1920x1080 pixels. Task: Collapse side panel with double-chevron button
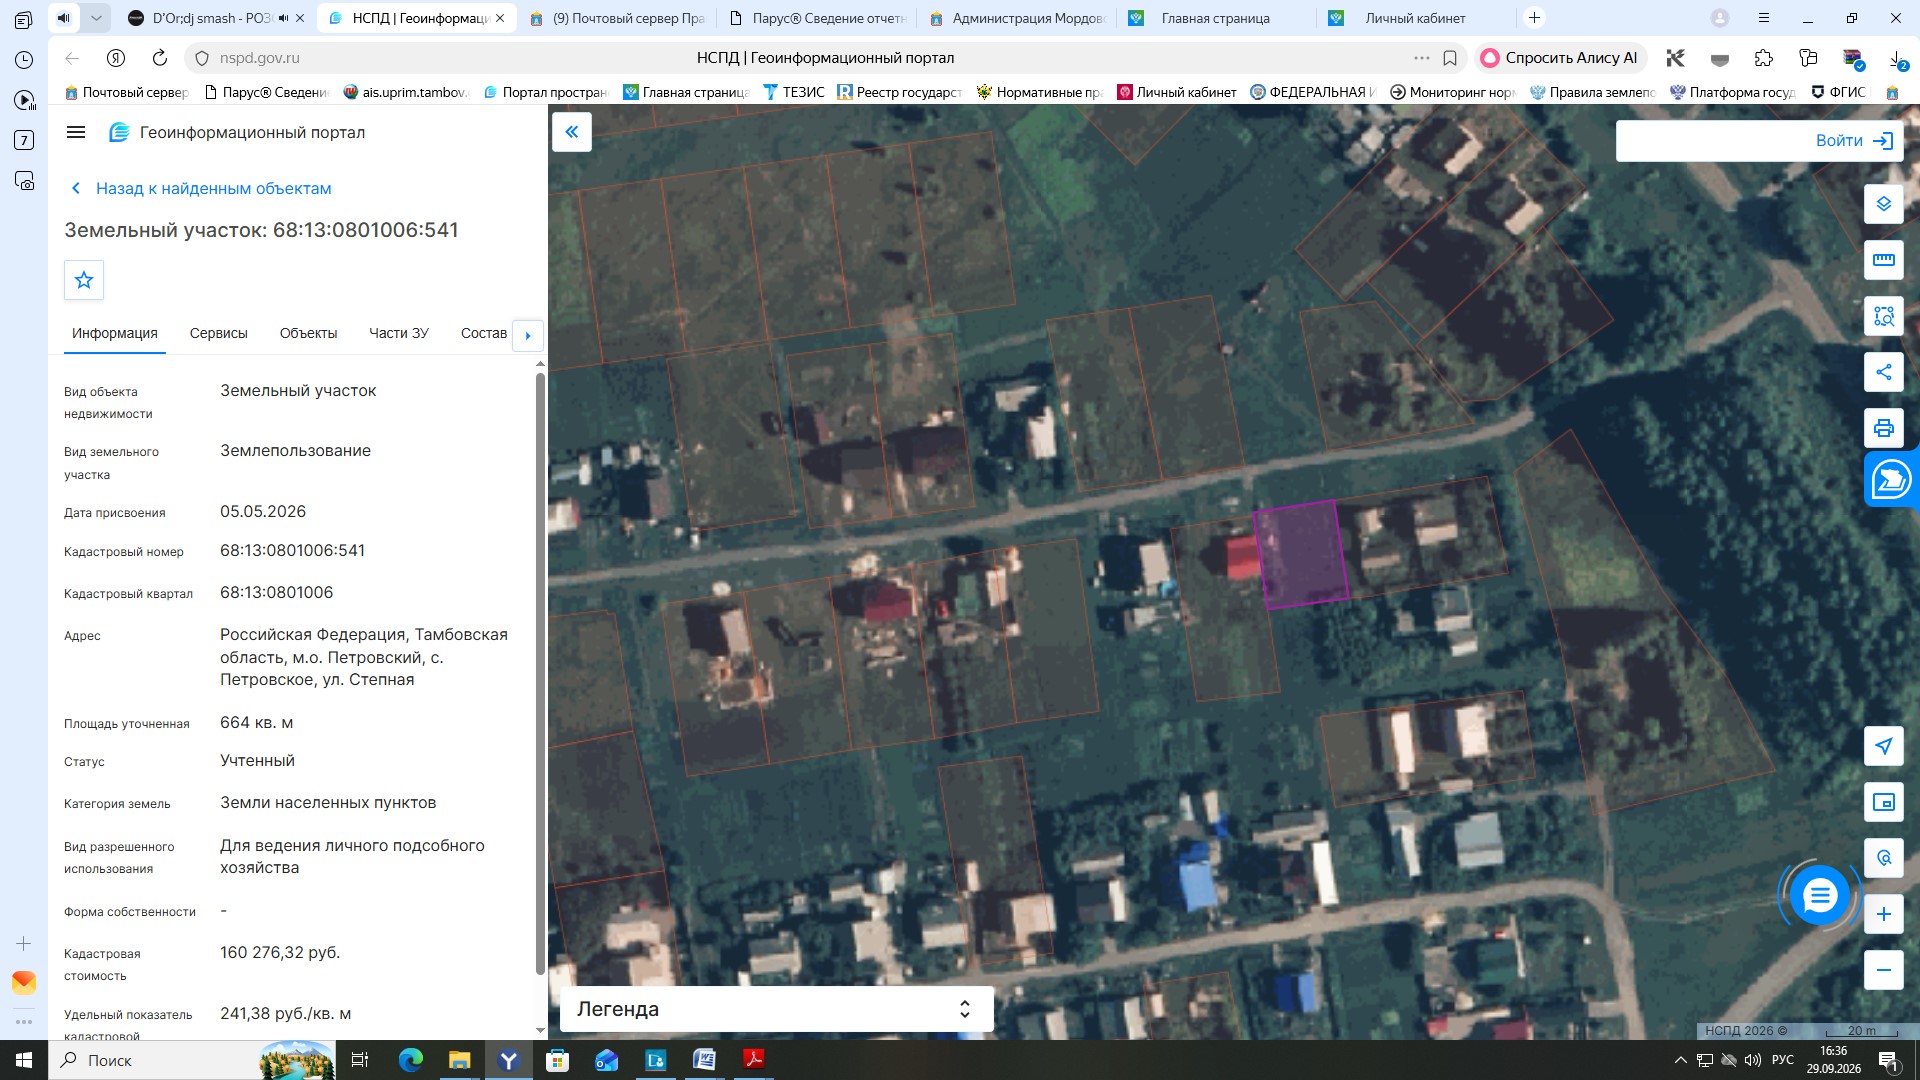pos(572,132)
